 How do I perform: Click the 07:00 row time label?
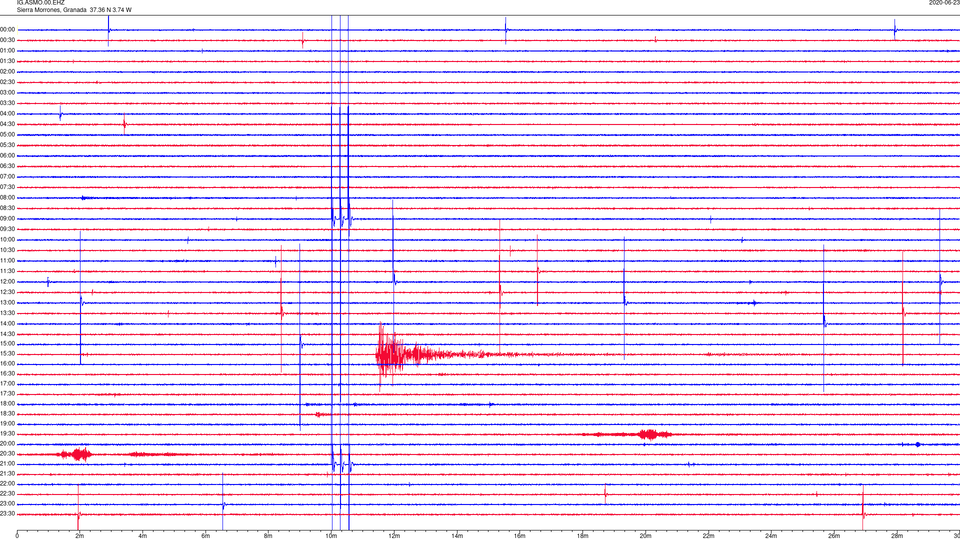click(7, 176)
